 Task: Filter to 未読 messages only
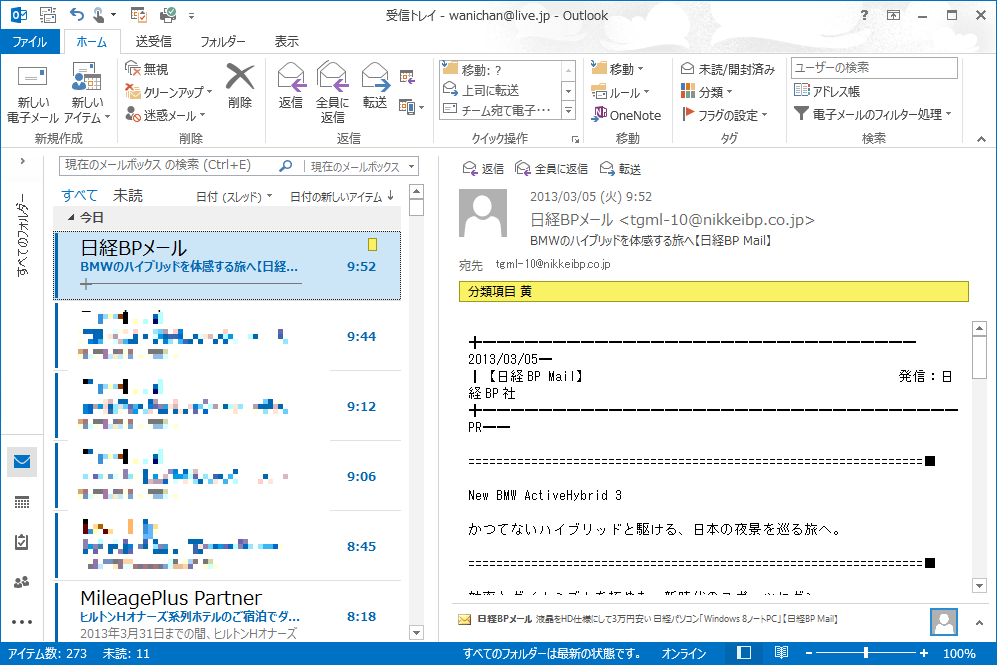coord(128,196)
